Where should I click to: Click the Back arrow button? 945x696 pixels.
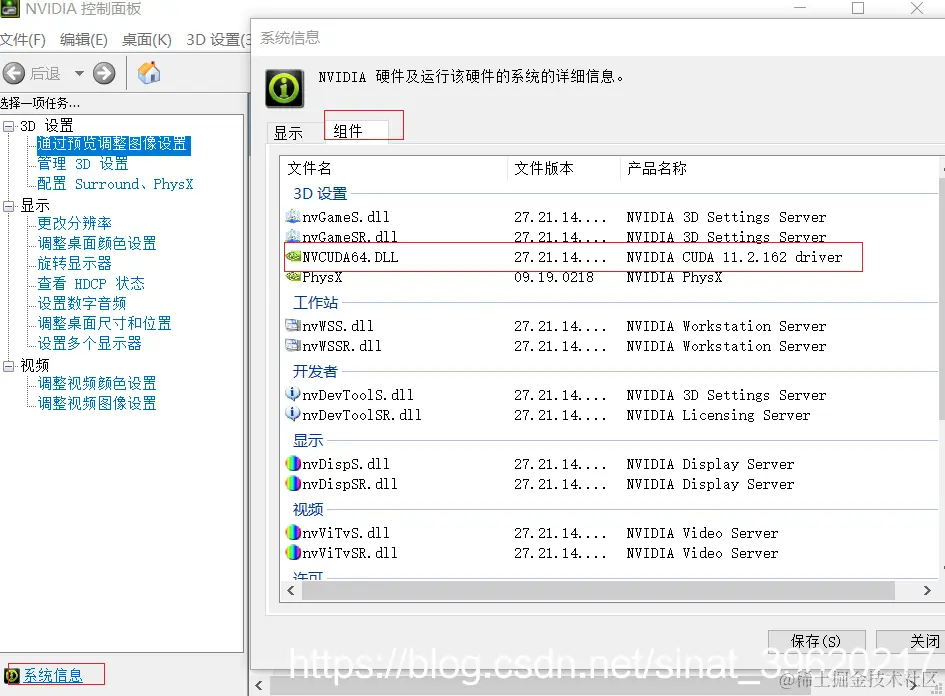pyautogui.click(x=14, y=74)
